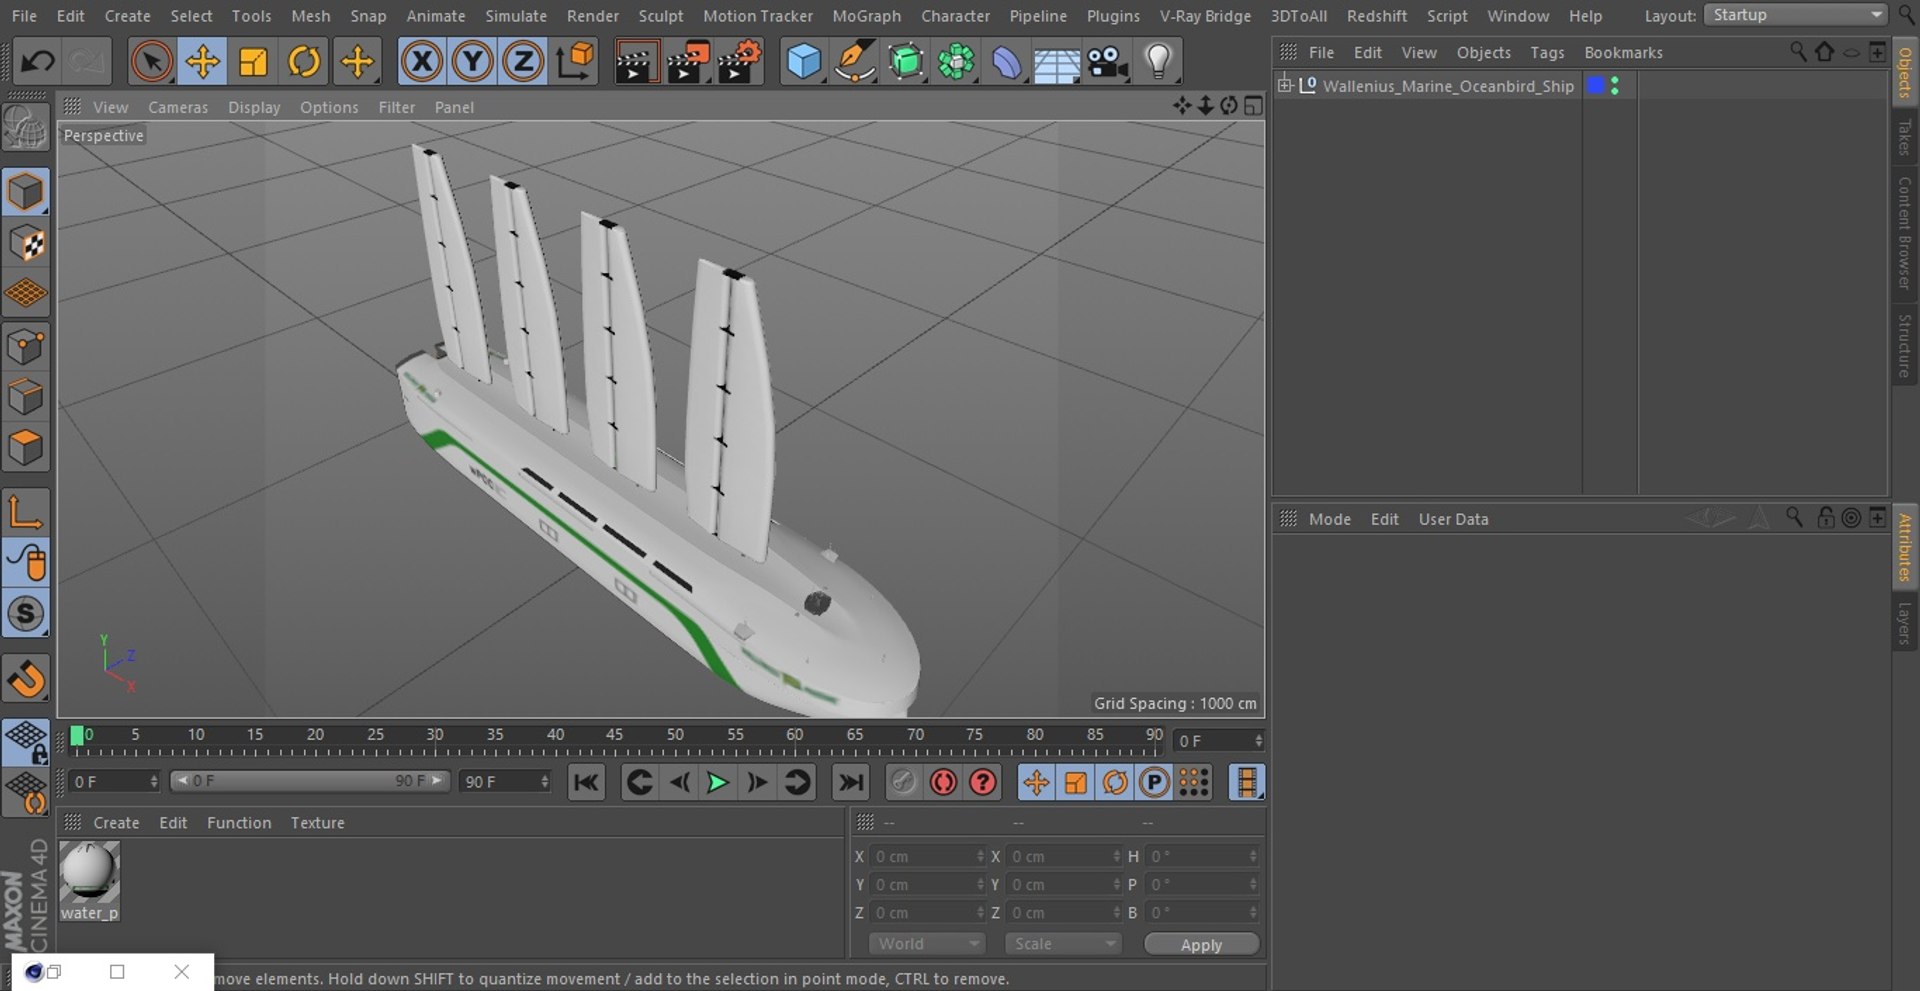Open the Mesh menu
The width and height of the screenshot is (1920, 991).
(310, 16)
